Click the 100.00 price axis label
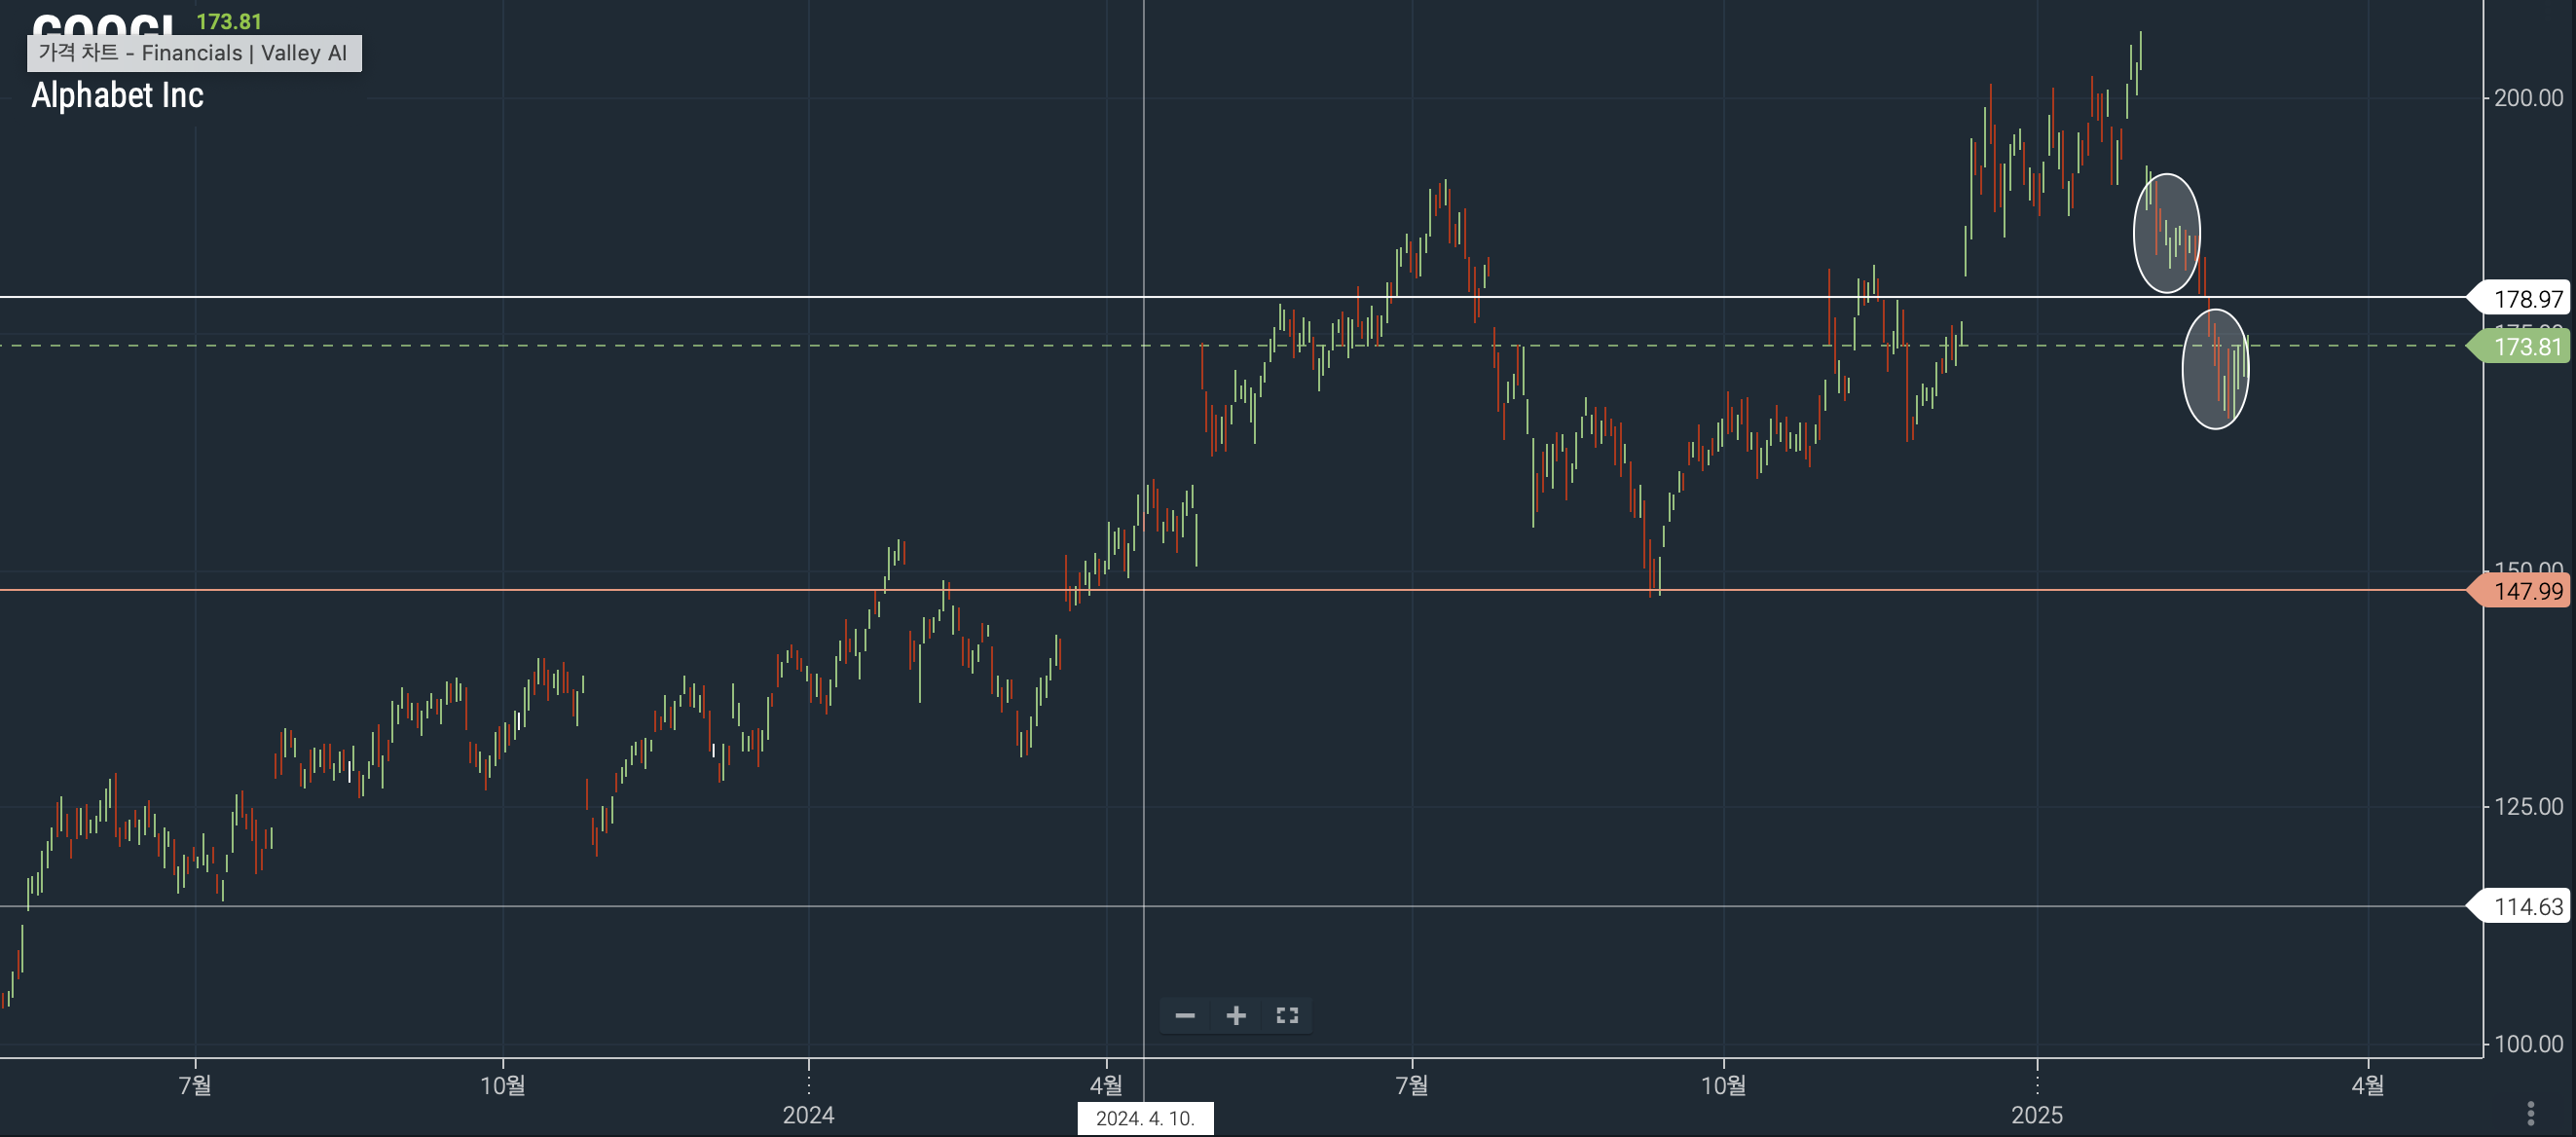Viewport: 2576px width, 1137px height. (x=2527, y=1044)
